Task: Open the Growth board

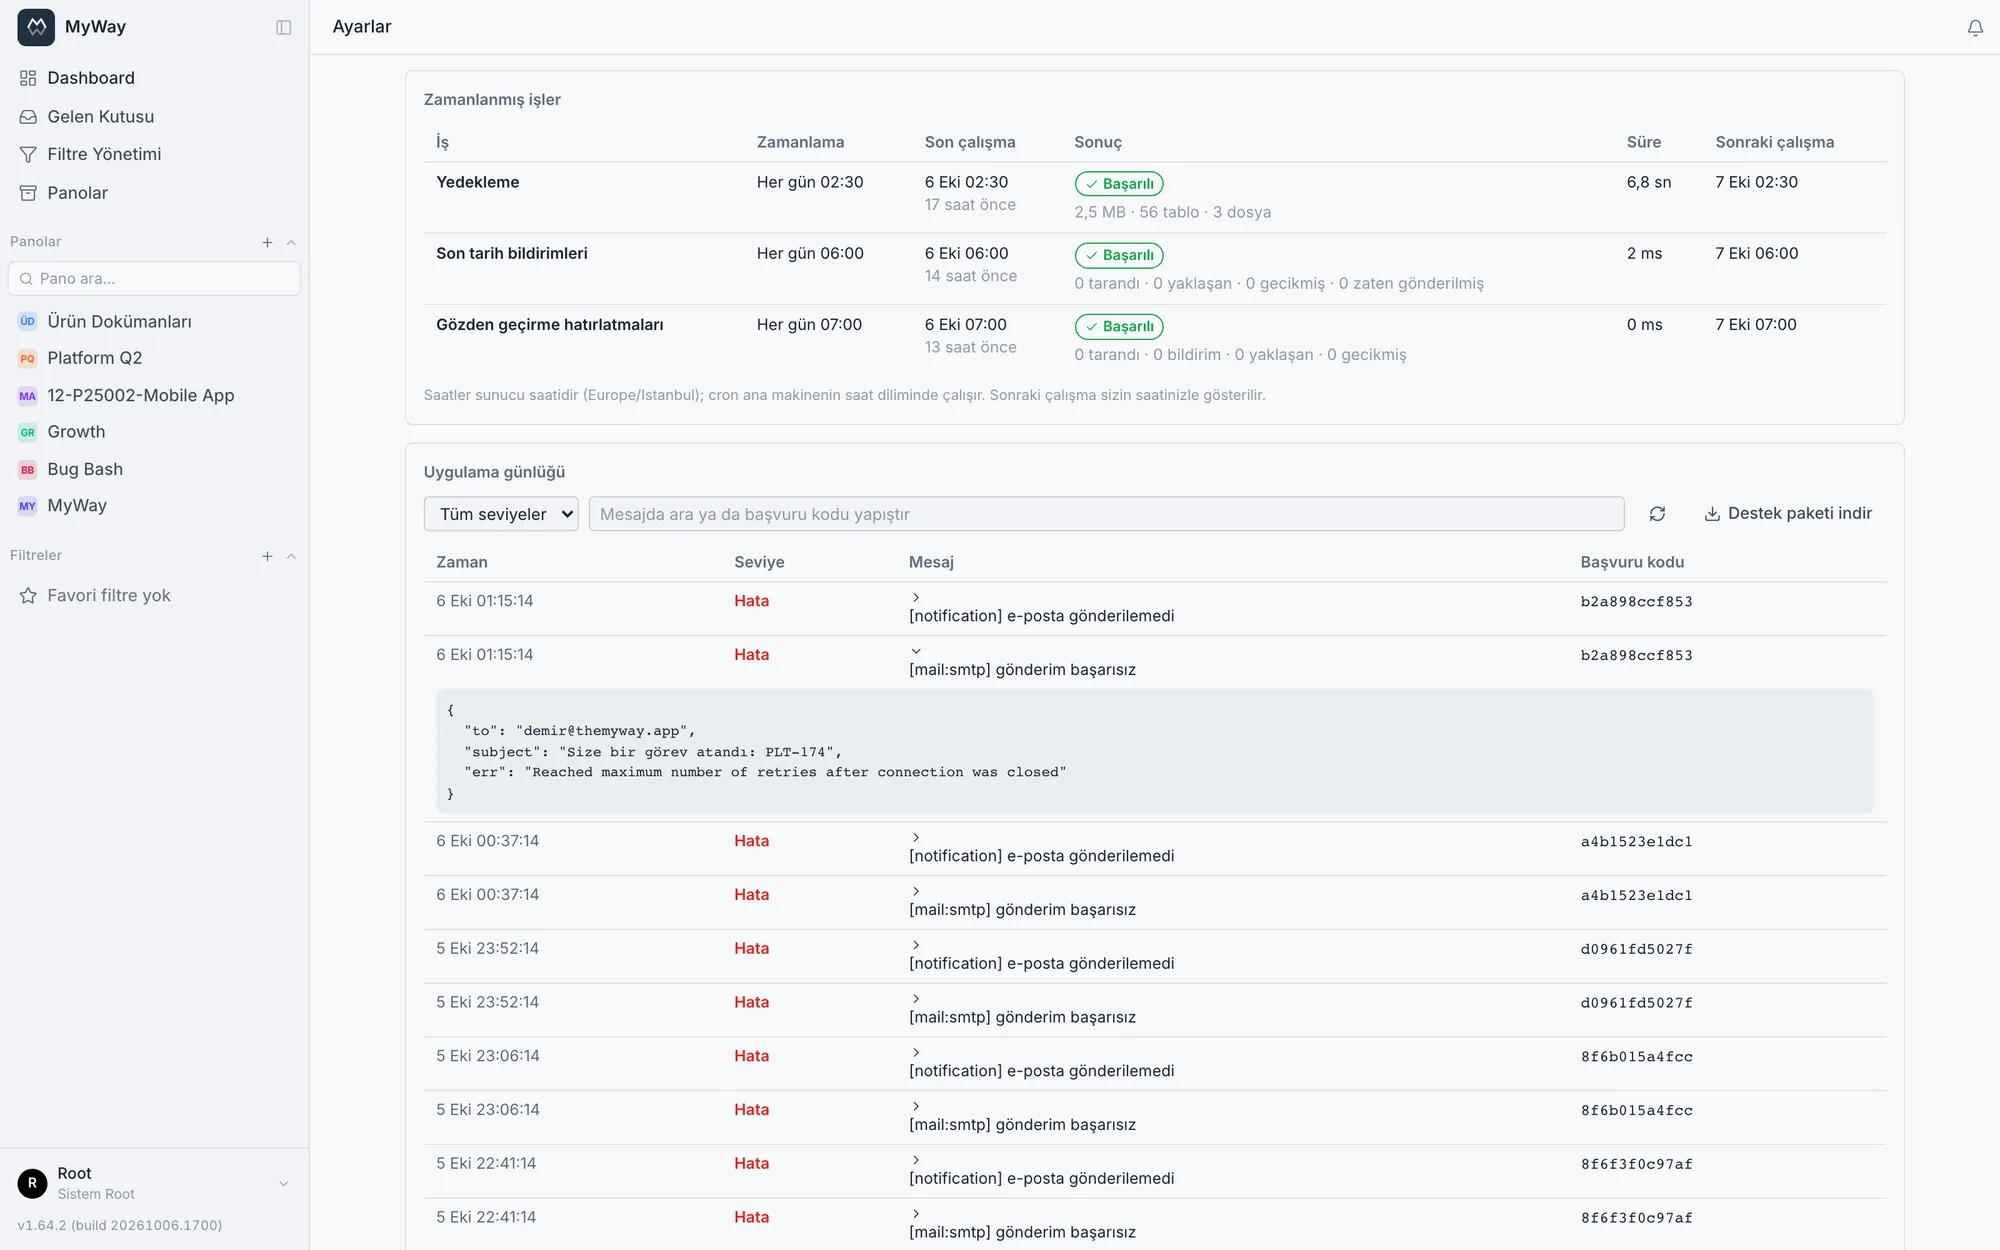Action: (x=154, y=432)
